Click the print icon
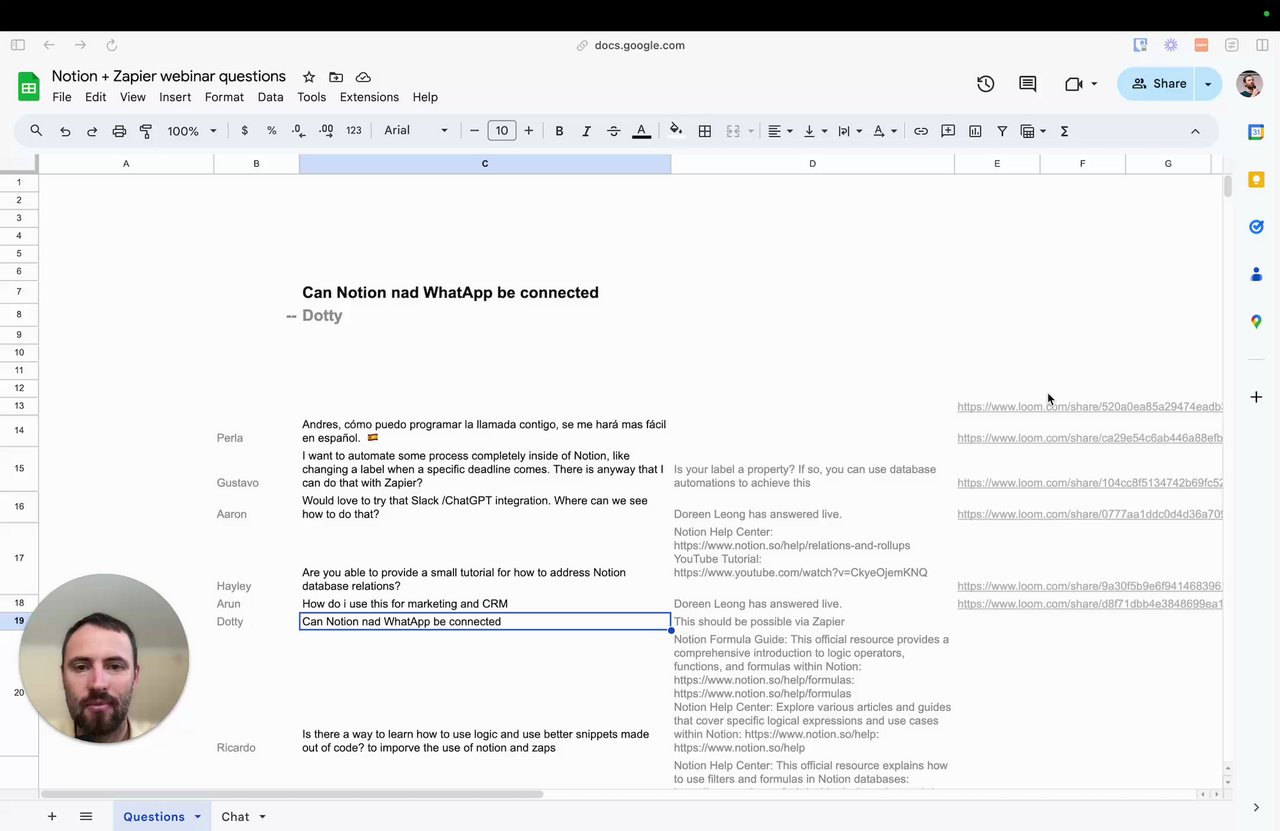Image resolution: width=1280 pixels, height=831 pixels. click(x=119, y=131)
